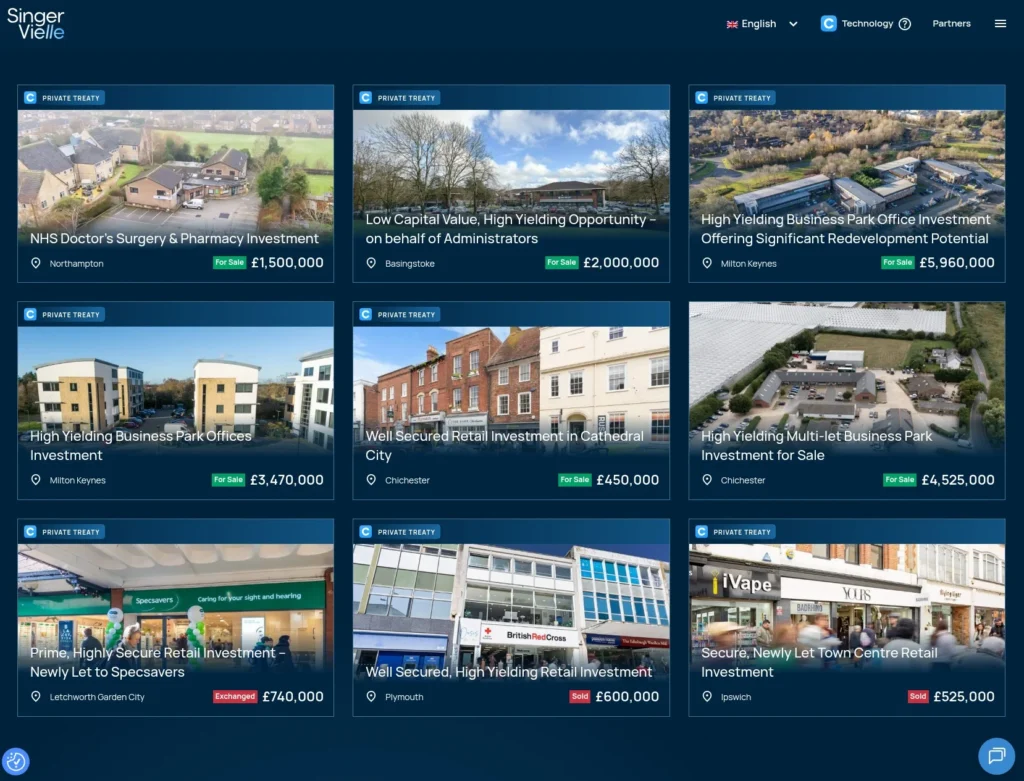Click the Milton Keynes business park photo thumbnail
Viewport: 1024px width, 781px height.
(x=847, y=160)
